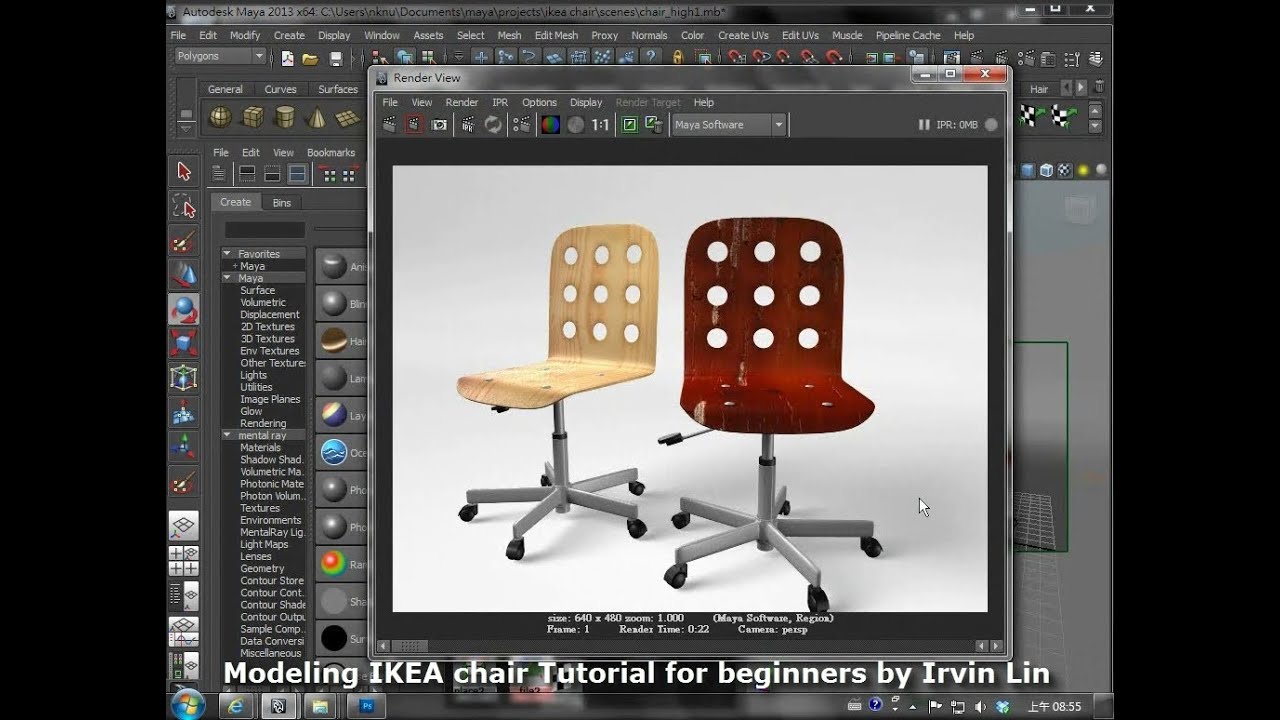
Task: Expand the + Maya favorites item
Action: pyautogui.click(x=235, y=266)
